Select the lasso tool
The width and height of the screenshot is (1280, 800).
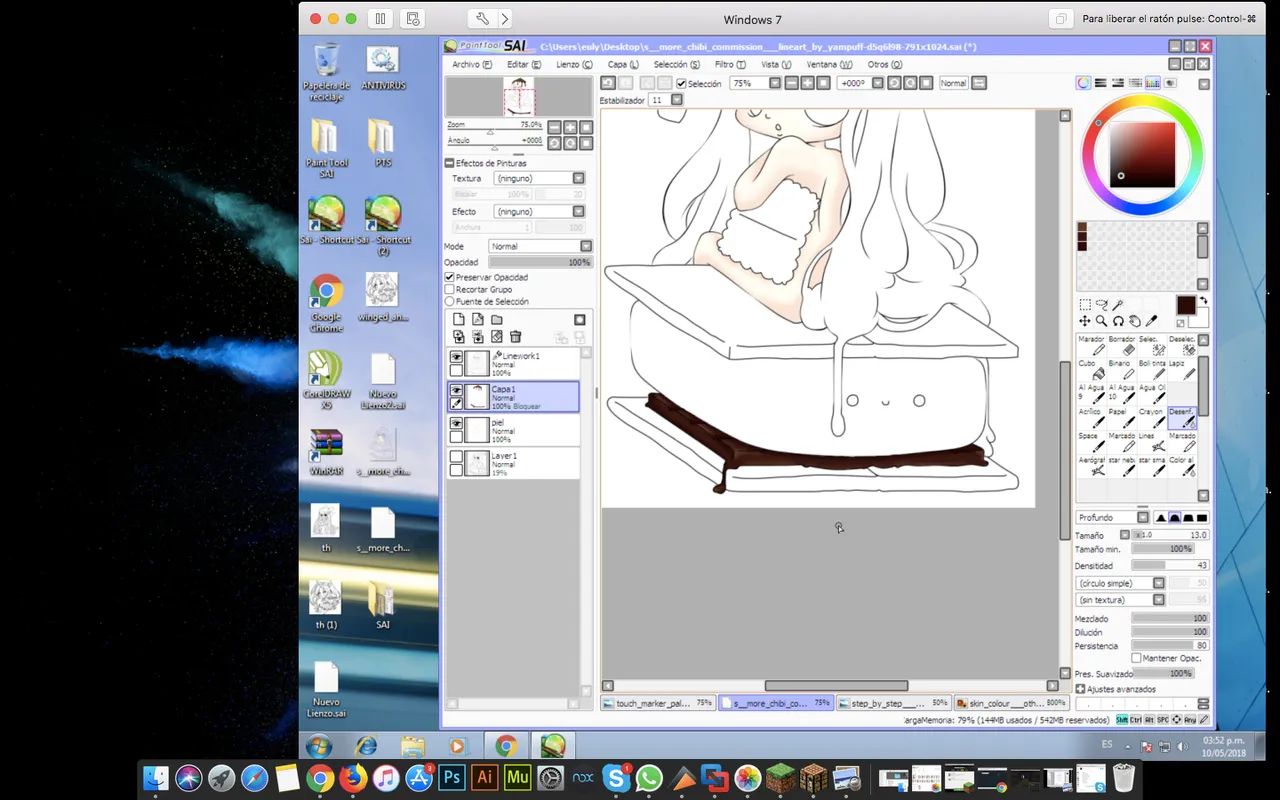coord(1101,305)
